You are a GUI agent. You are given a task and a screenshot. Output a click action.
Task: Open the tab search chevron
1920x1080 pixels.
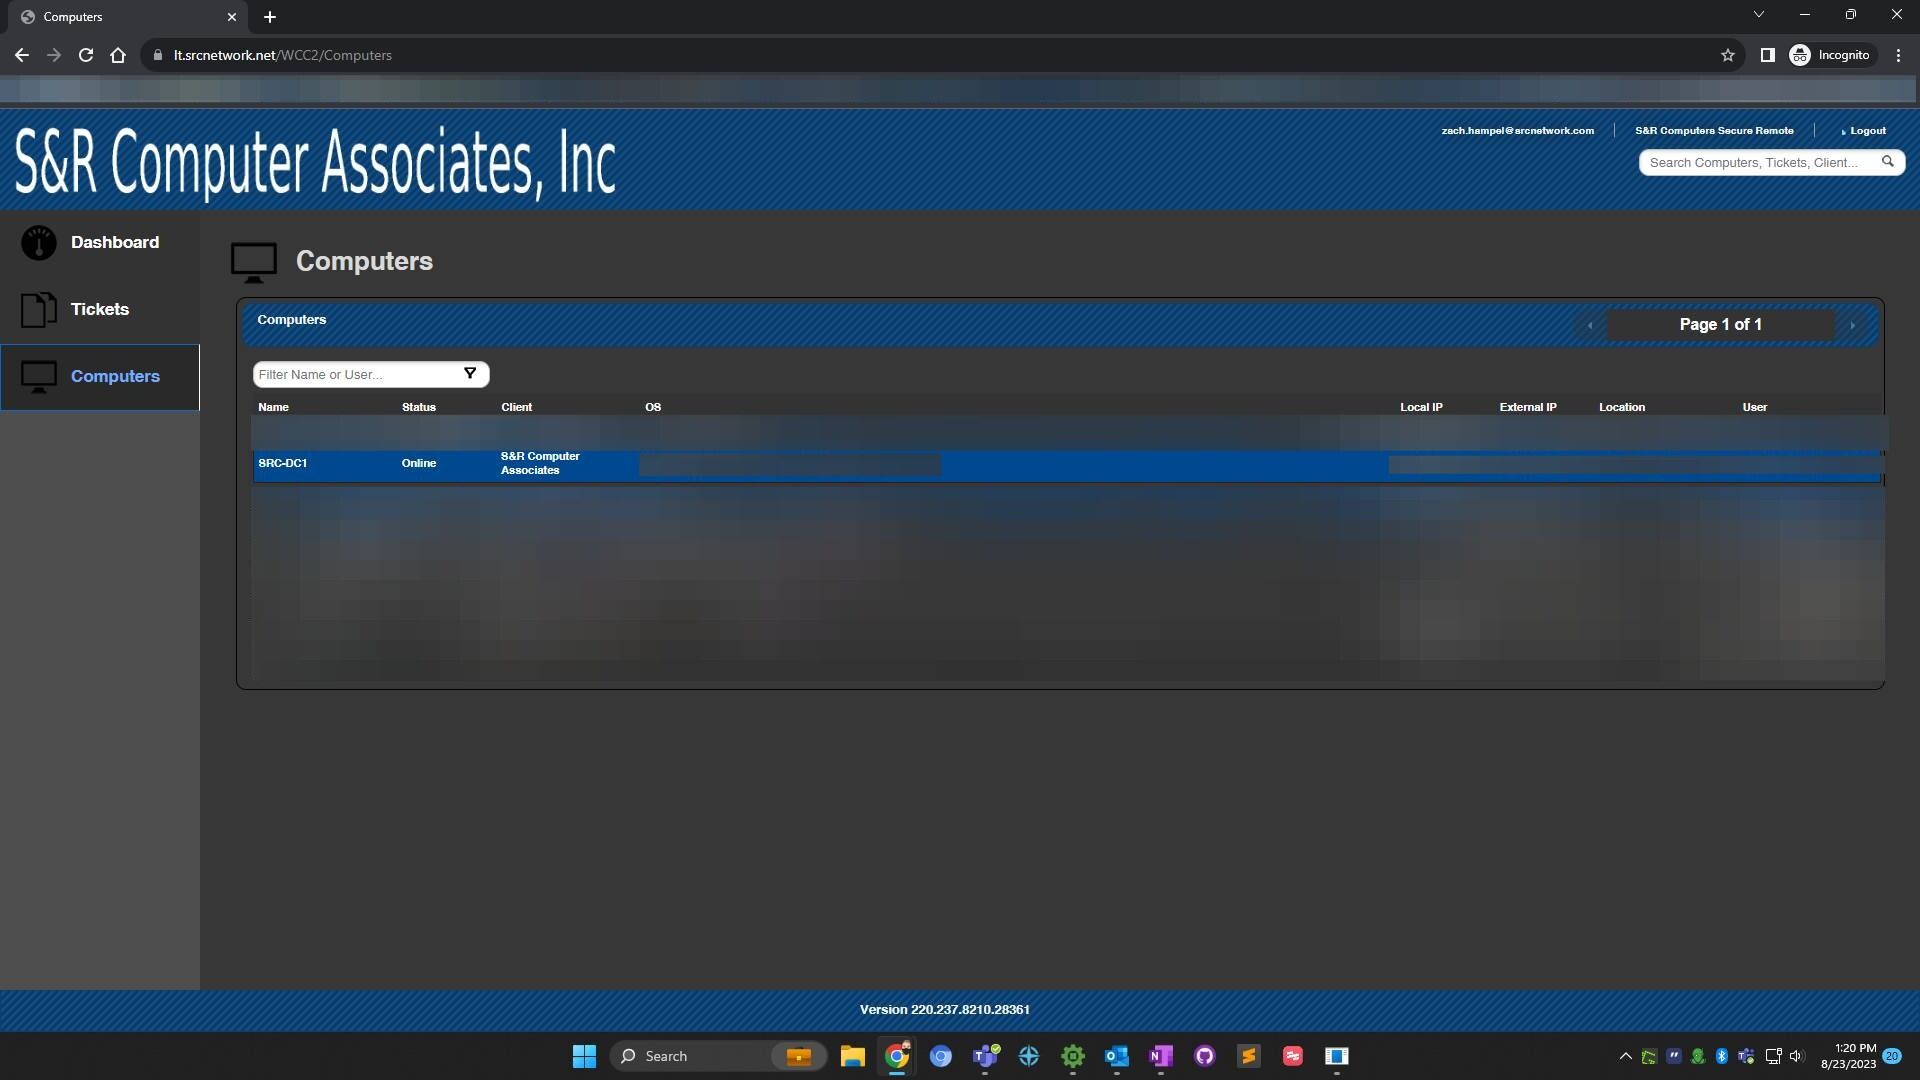click(x=1759, y=14)
